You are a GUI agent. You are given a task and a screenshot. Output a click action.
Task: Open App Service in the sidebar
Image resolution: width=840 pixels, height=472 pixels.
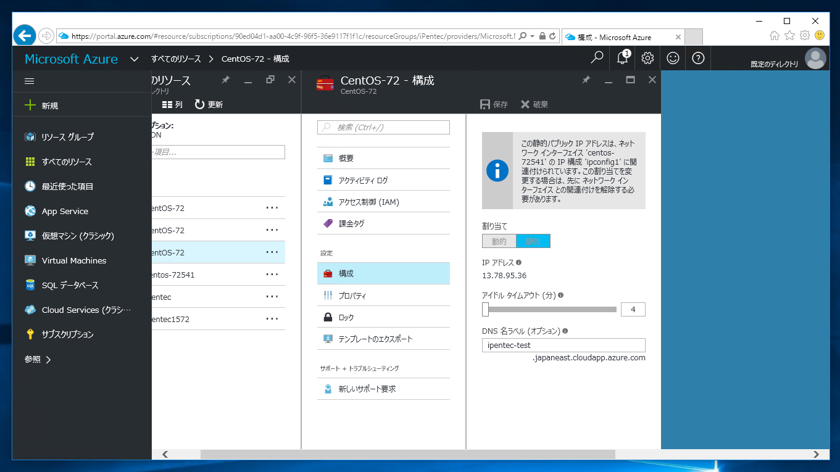coord(65,211)
